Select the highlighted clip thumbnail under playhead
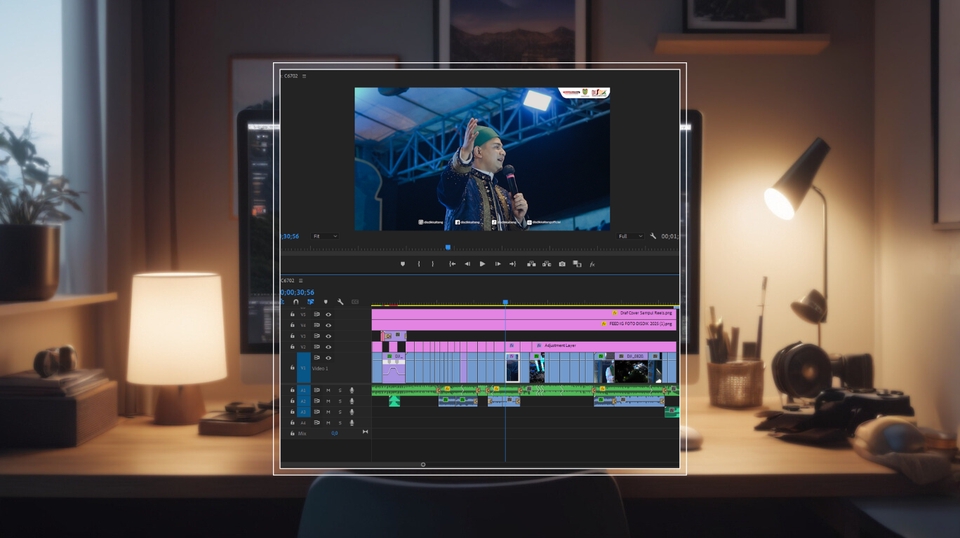 point(512,367)
